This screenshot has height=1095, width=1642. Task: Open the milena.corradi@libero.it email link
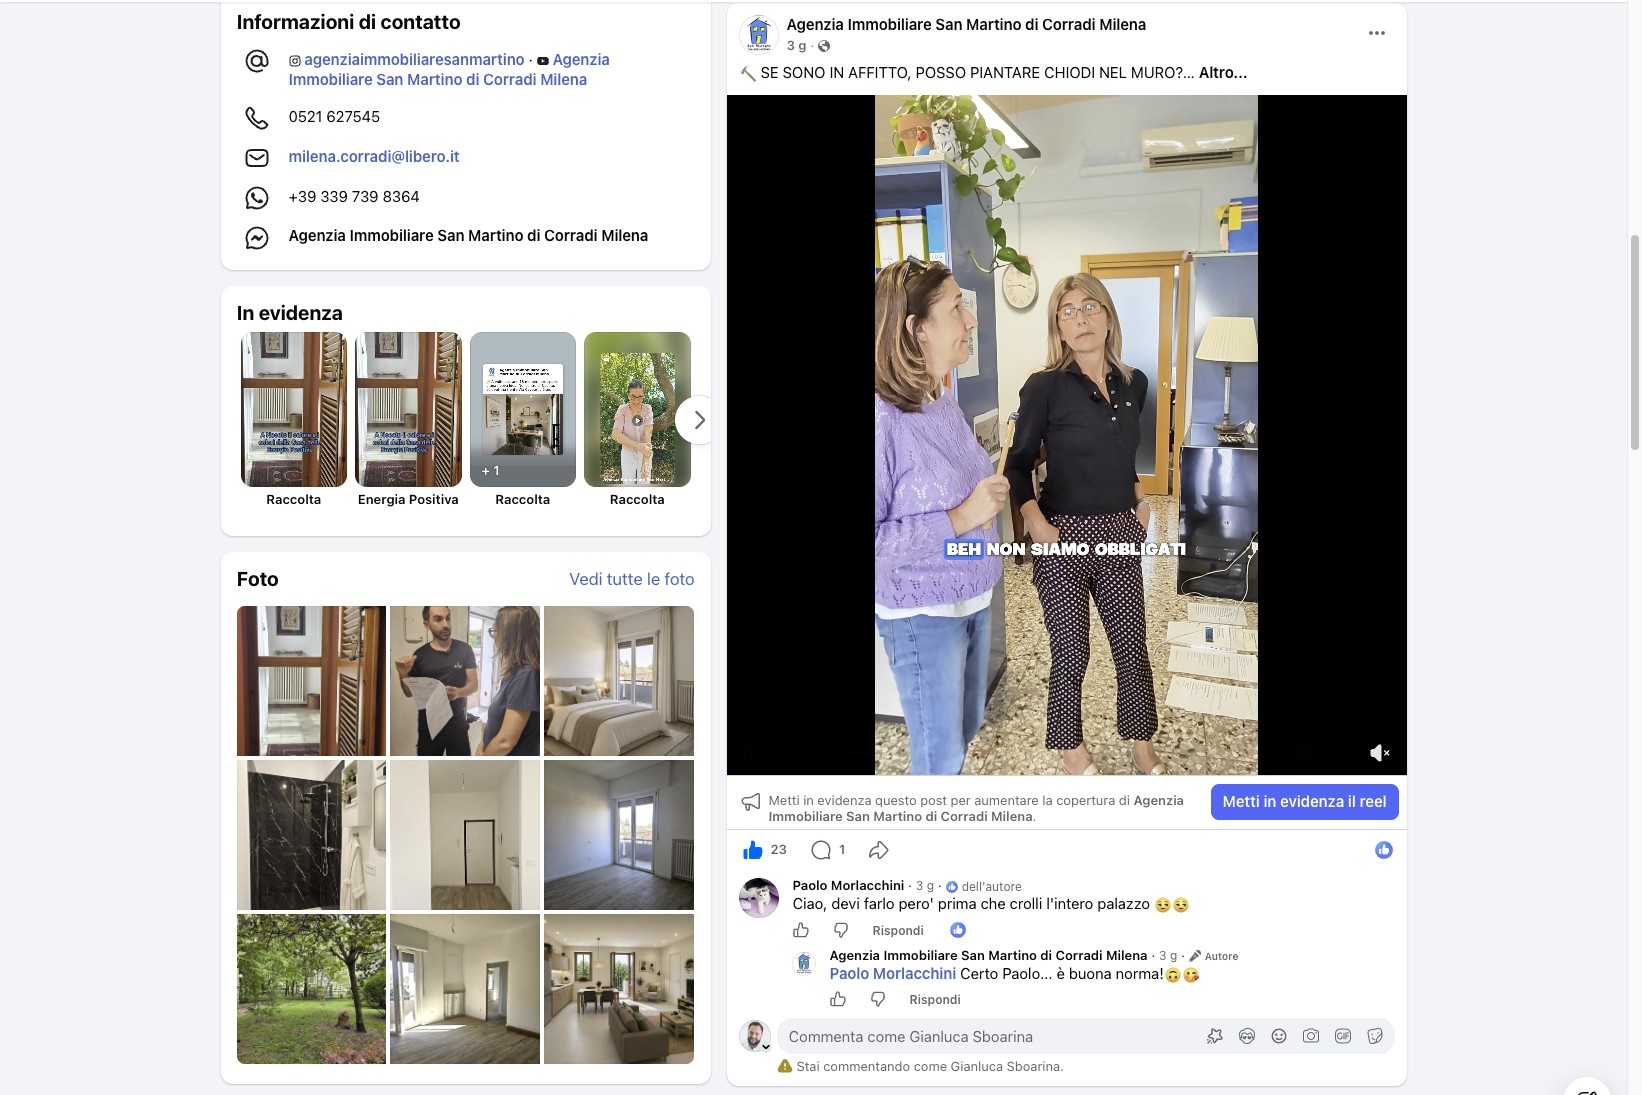point(374,157)
